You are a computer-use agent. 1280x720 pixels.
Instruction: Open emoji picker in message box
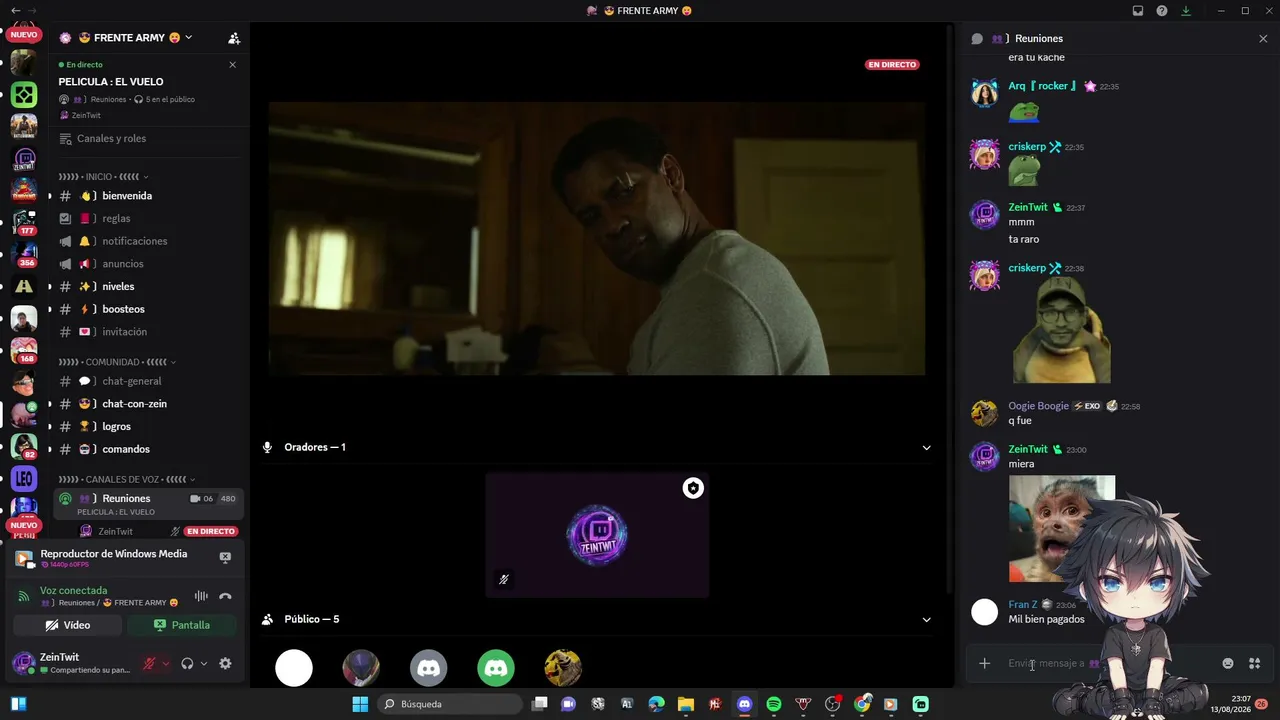[x=1228, y=663]
